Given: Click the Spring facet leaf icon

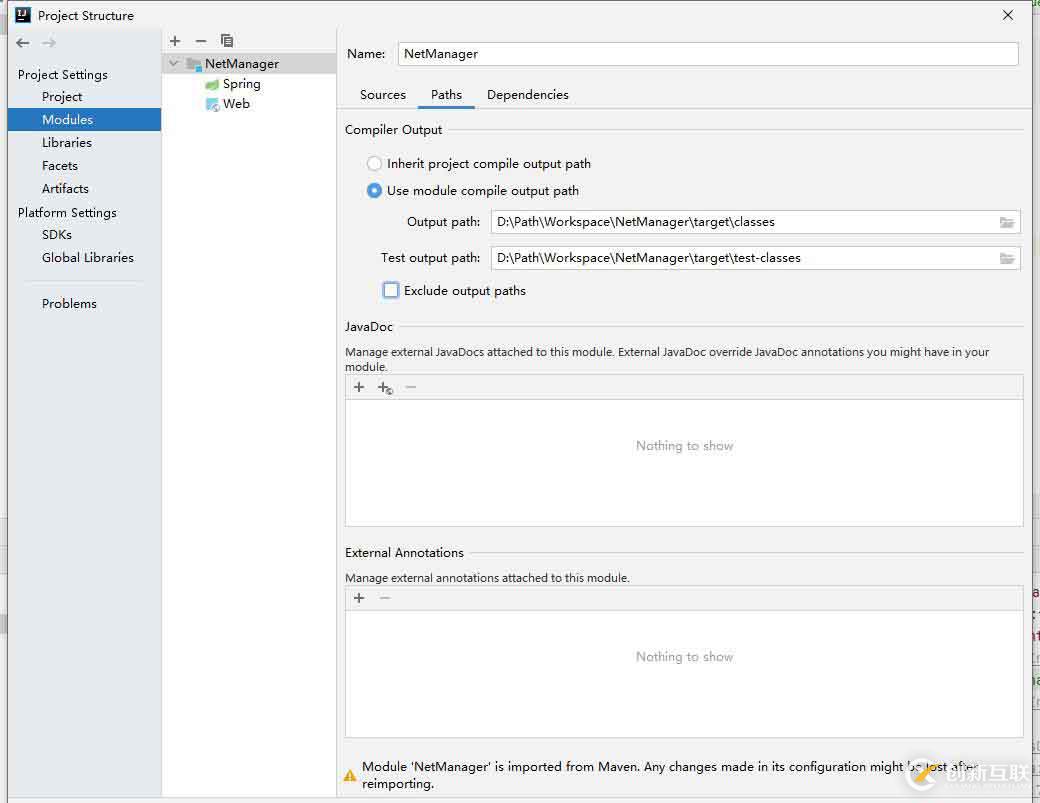Looking at the screenshot, I should 212,84.
